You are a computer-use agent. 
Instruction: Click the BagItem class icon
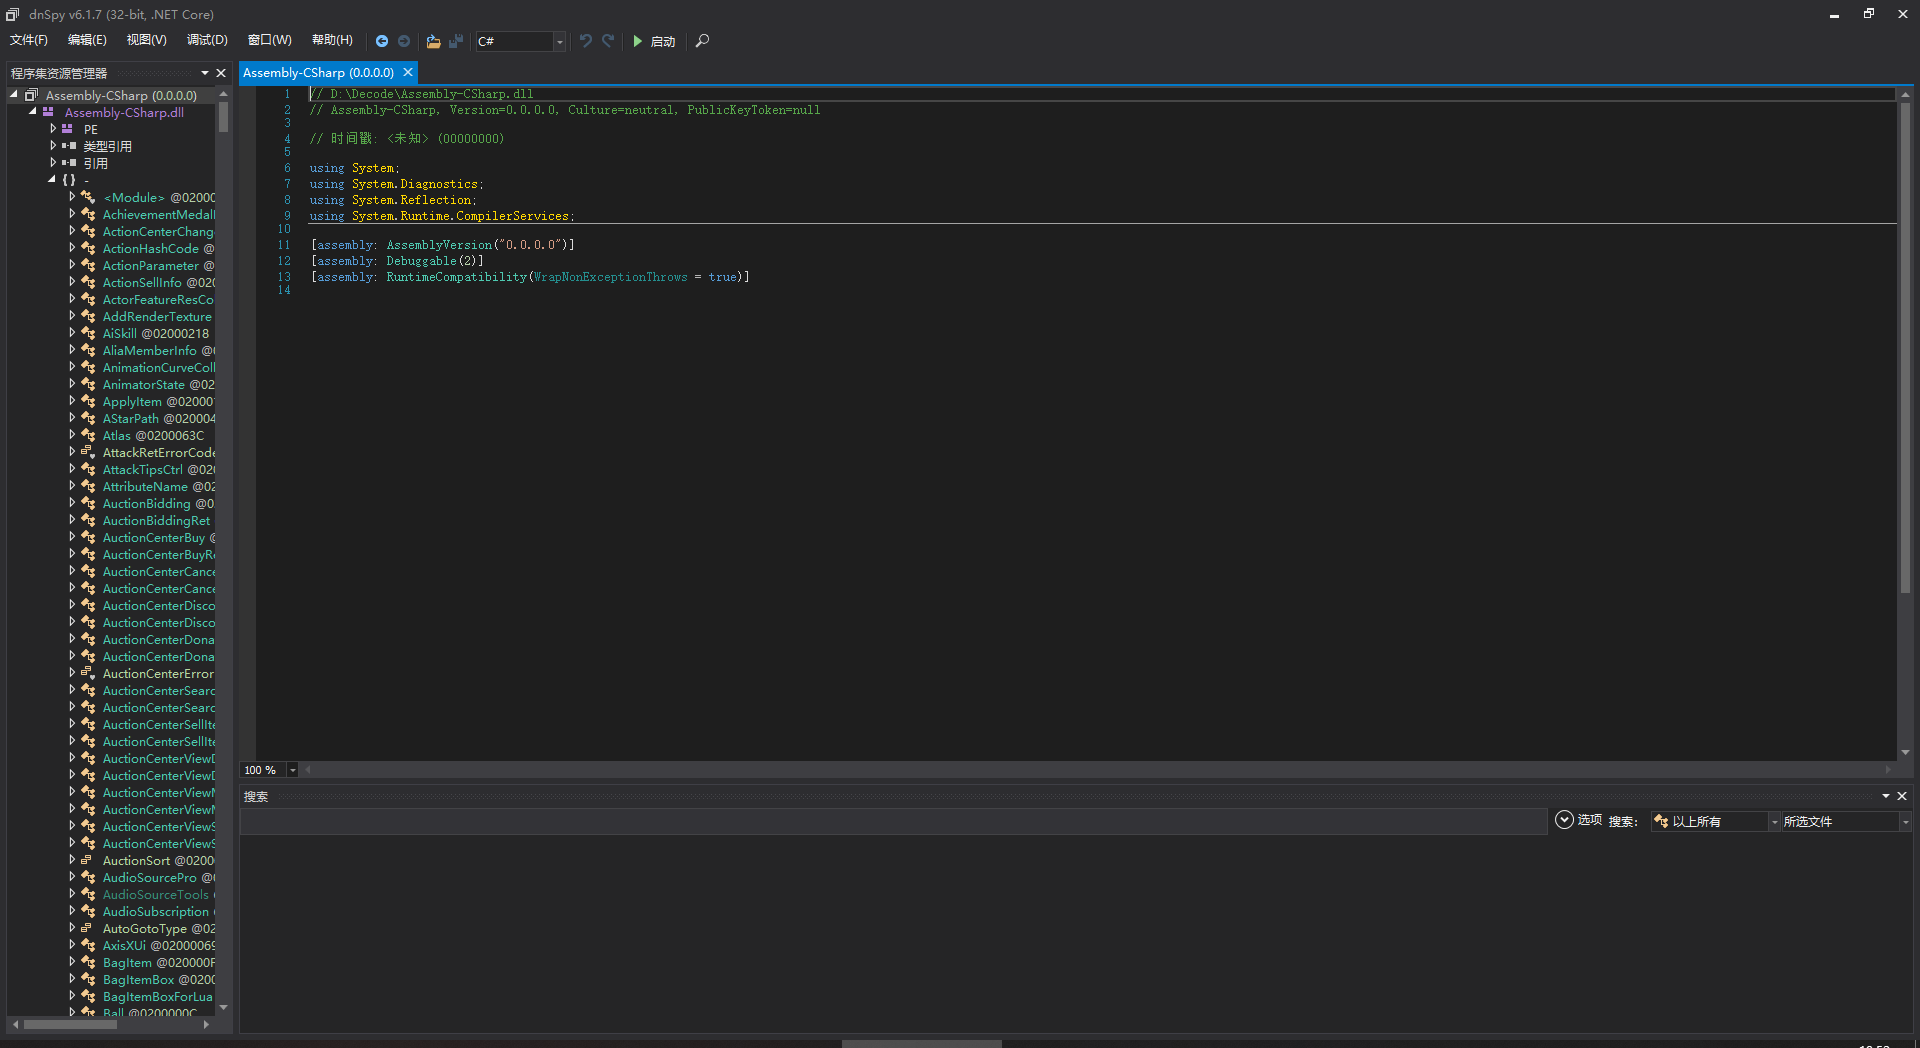pos(88,962)
